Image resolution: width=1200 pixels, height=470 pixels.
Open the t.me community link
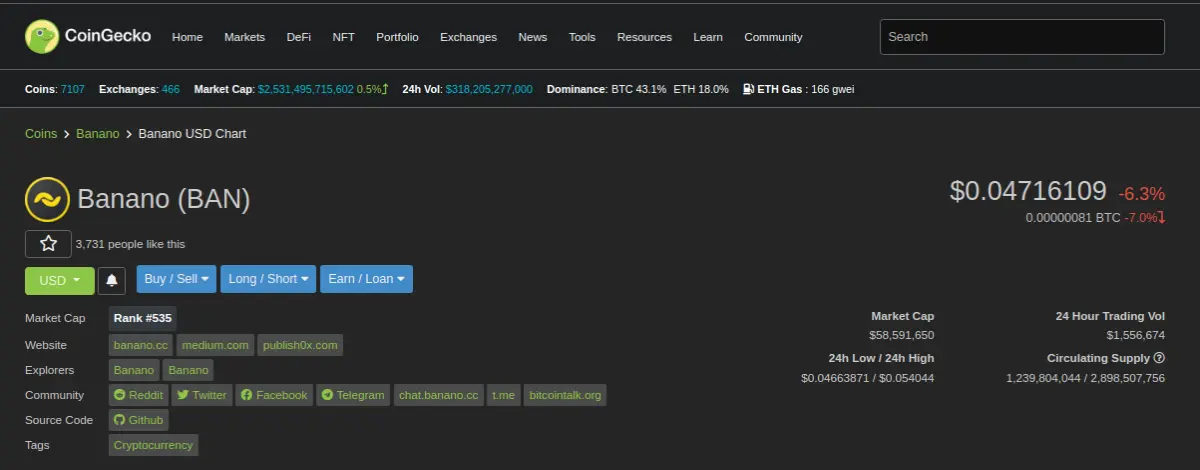503,395
